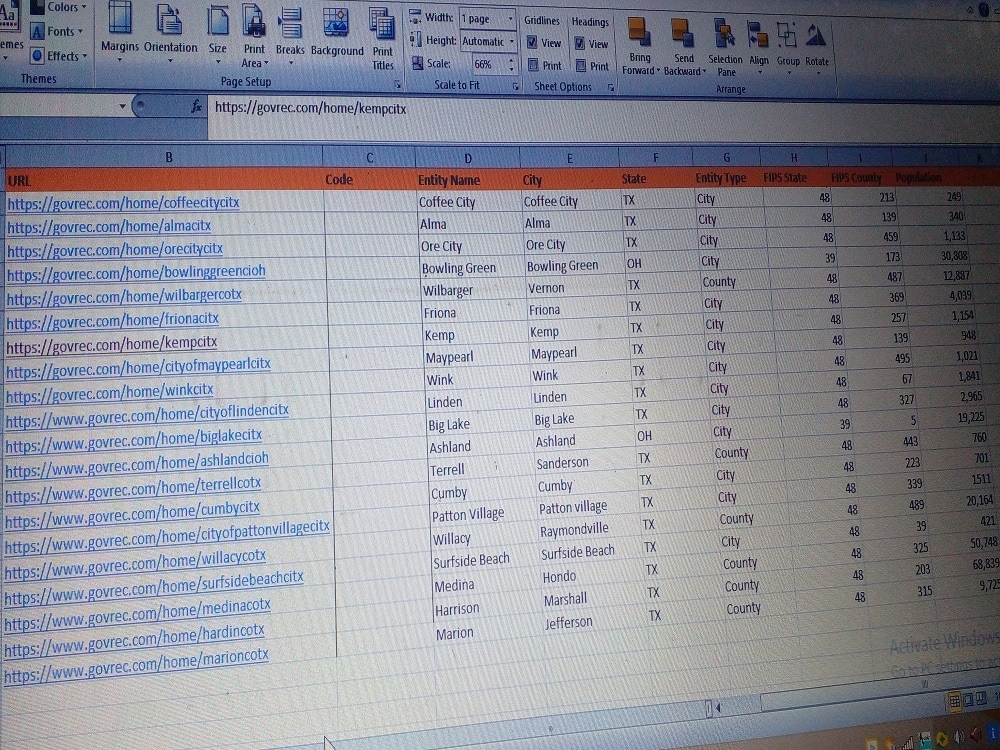
Task: Toggle Gridlines View checkbox
Action: [x=531, y=43]
